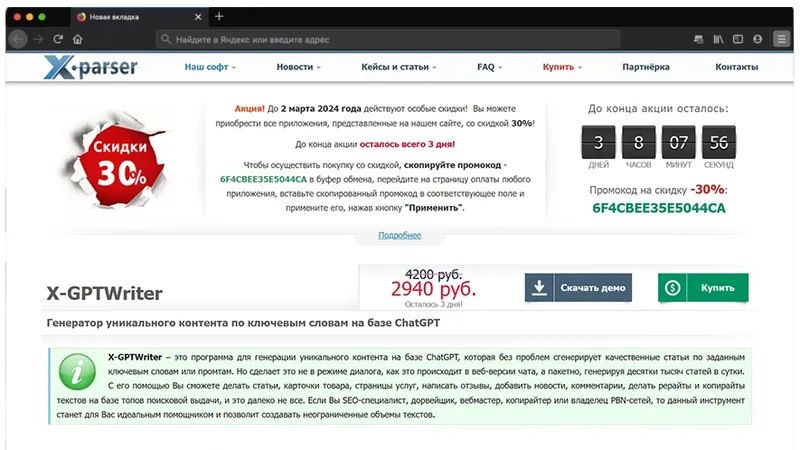Click the hours counter showing 8
This screenshot has width=800, height=450.
(x=638, y=142)
